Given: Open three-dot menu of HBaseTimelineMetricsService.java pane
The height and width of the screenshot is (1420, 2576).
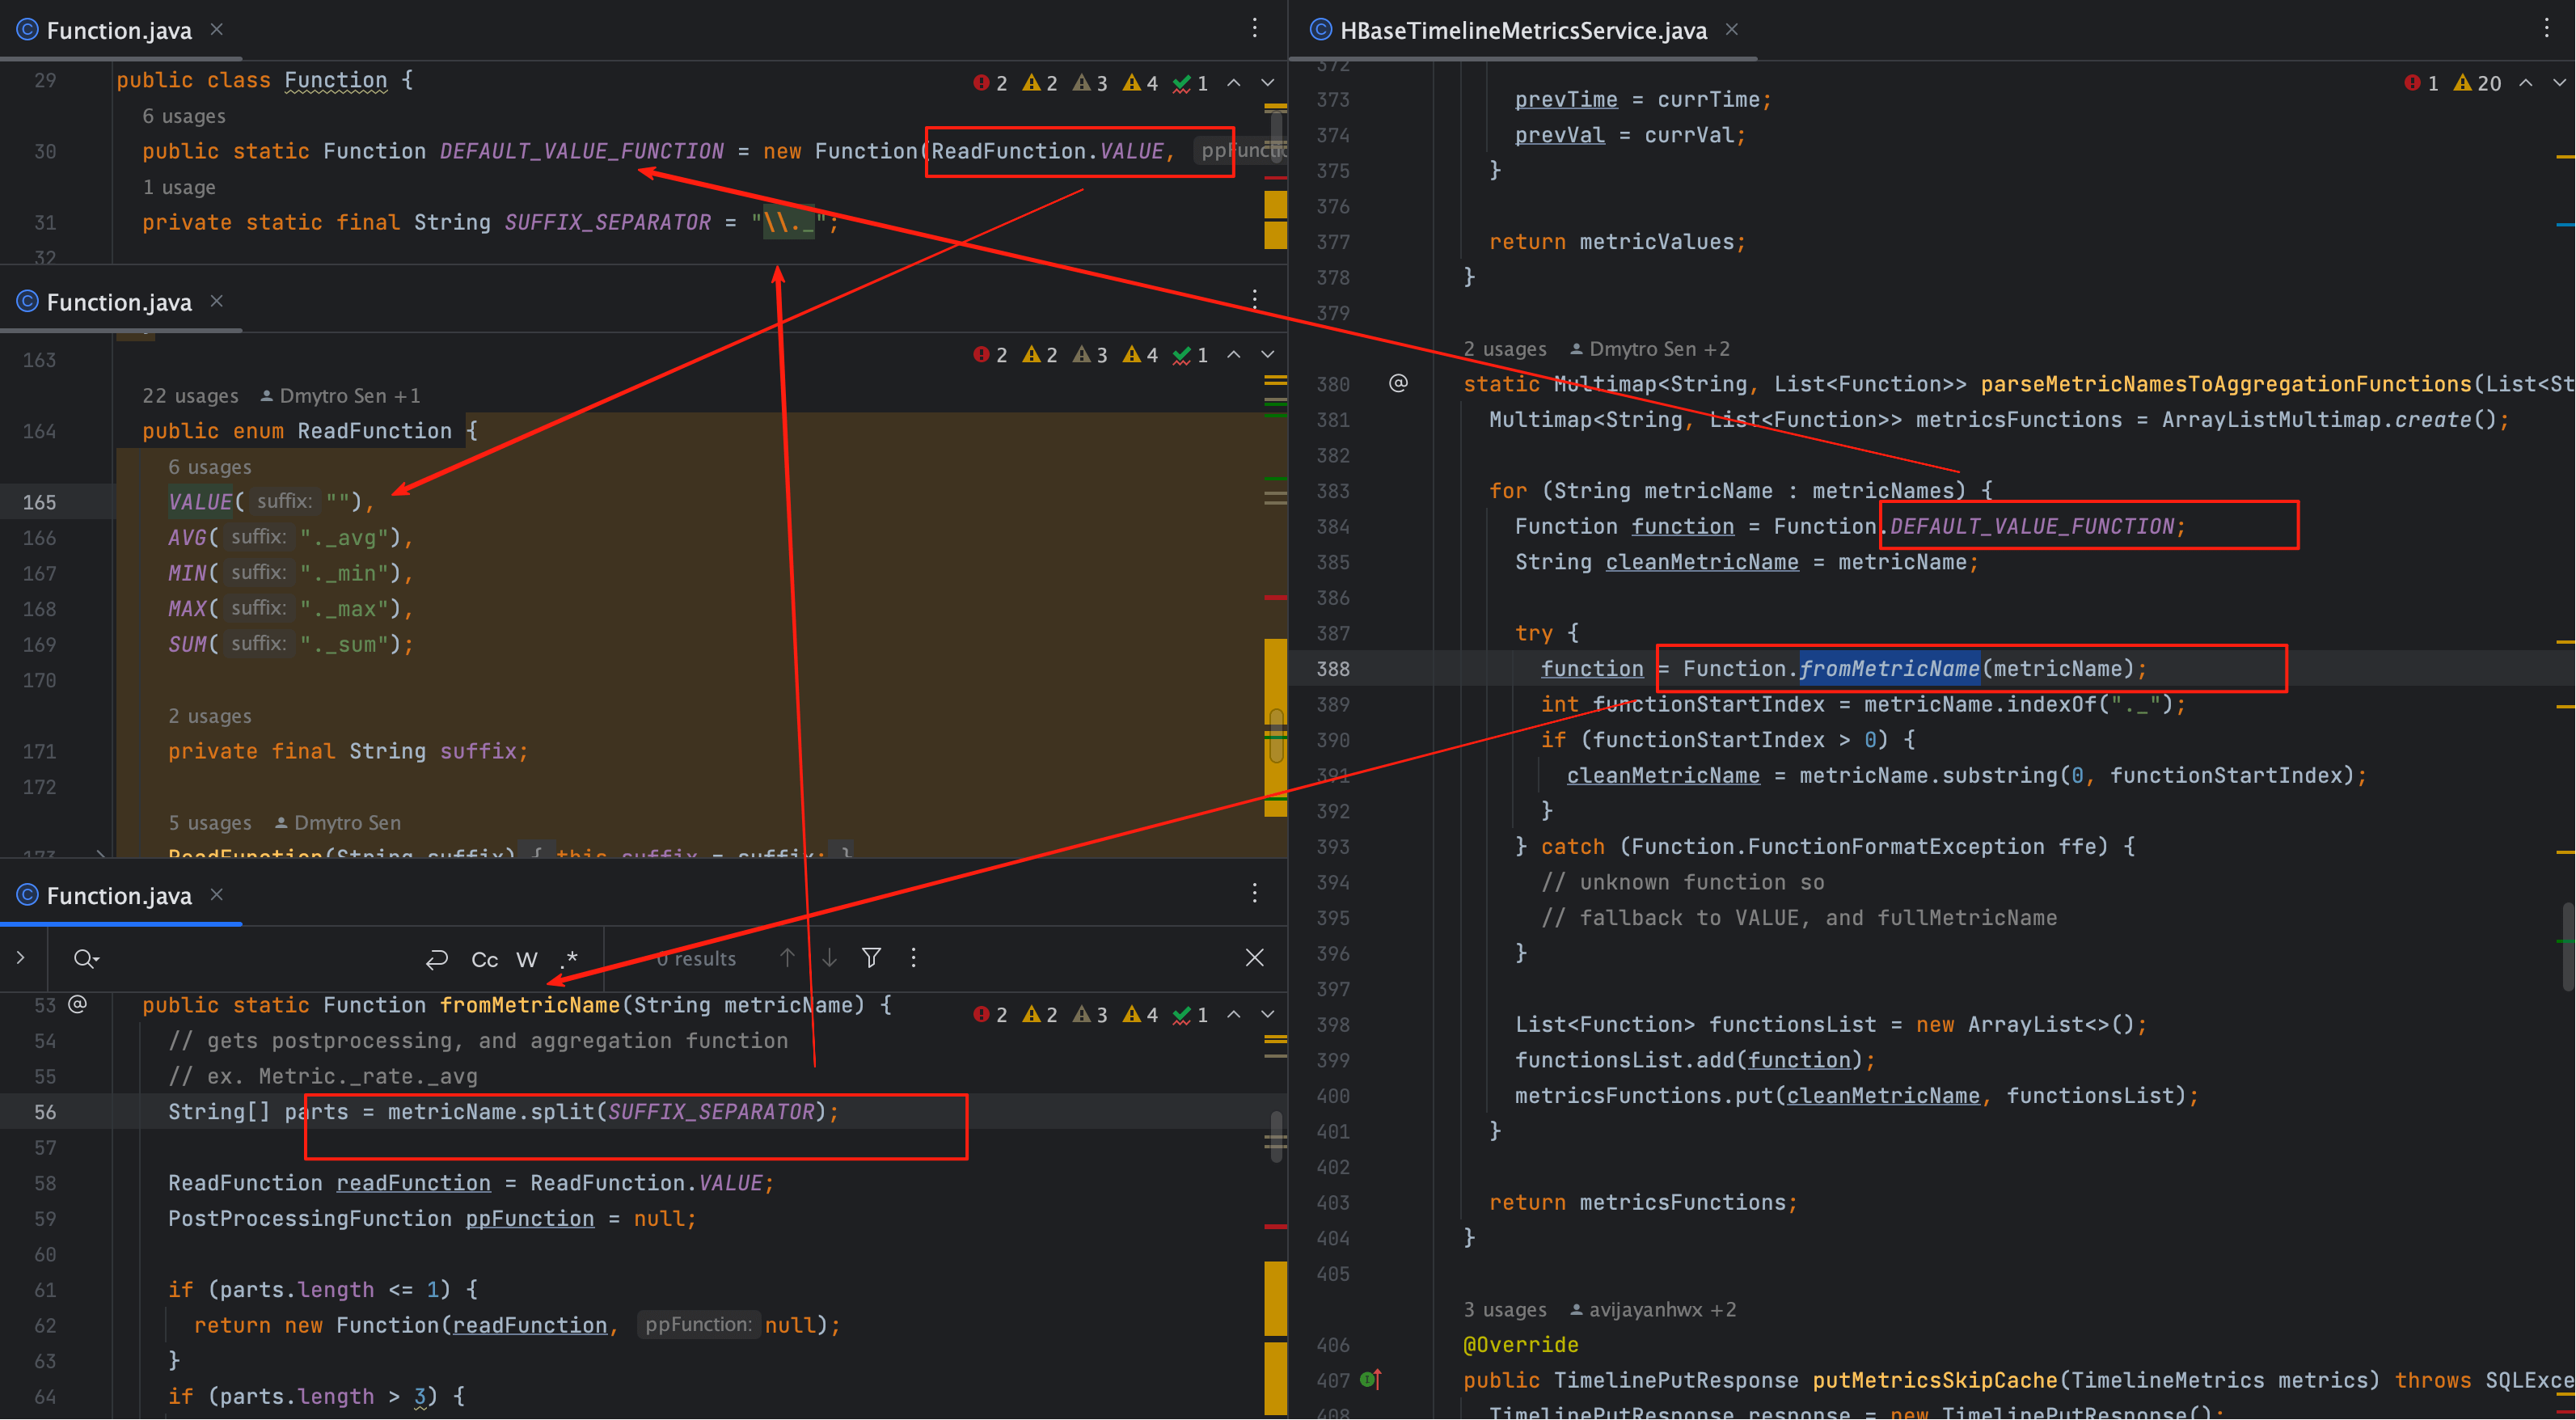Looking at the screenshot, I should click(x=2546, y=28).
